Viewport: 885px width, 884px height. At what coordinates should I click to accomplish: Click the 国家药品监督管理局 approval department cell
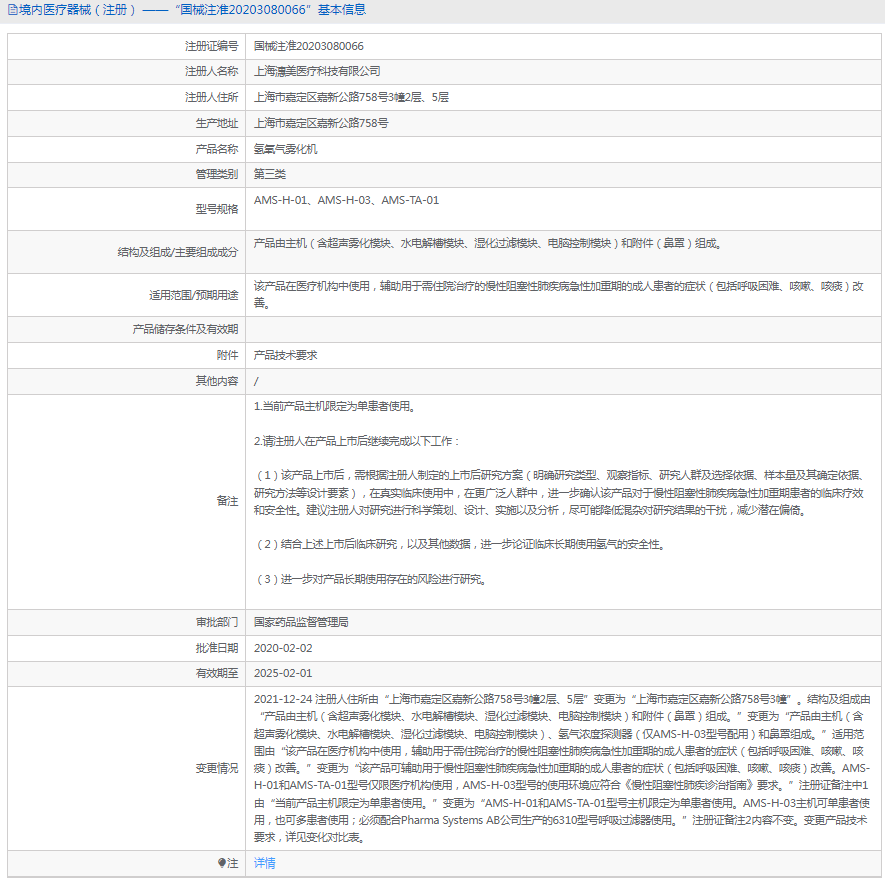click(x=300, y=622)
